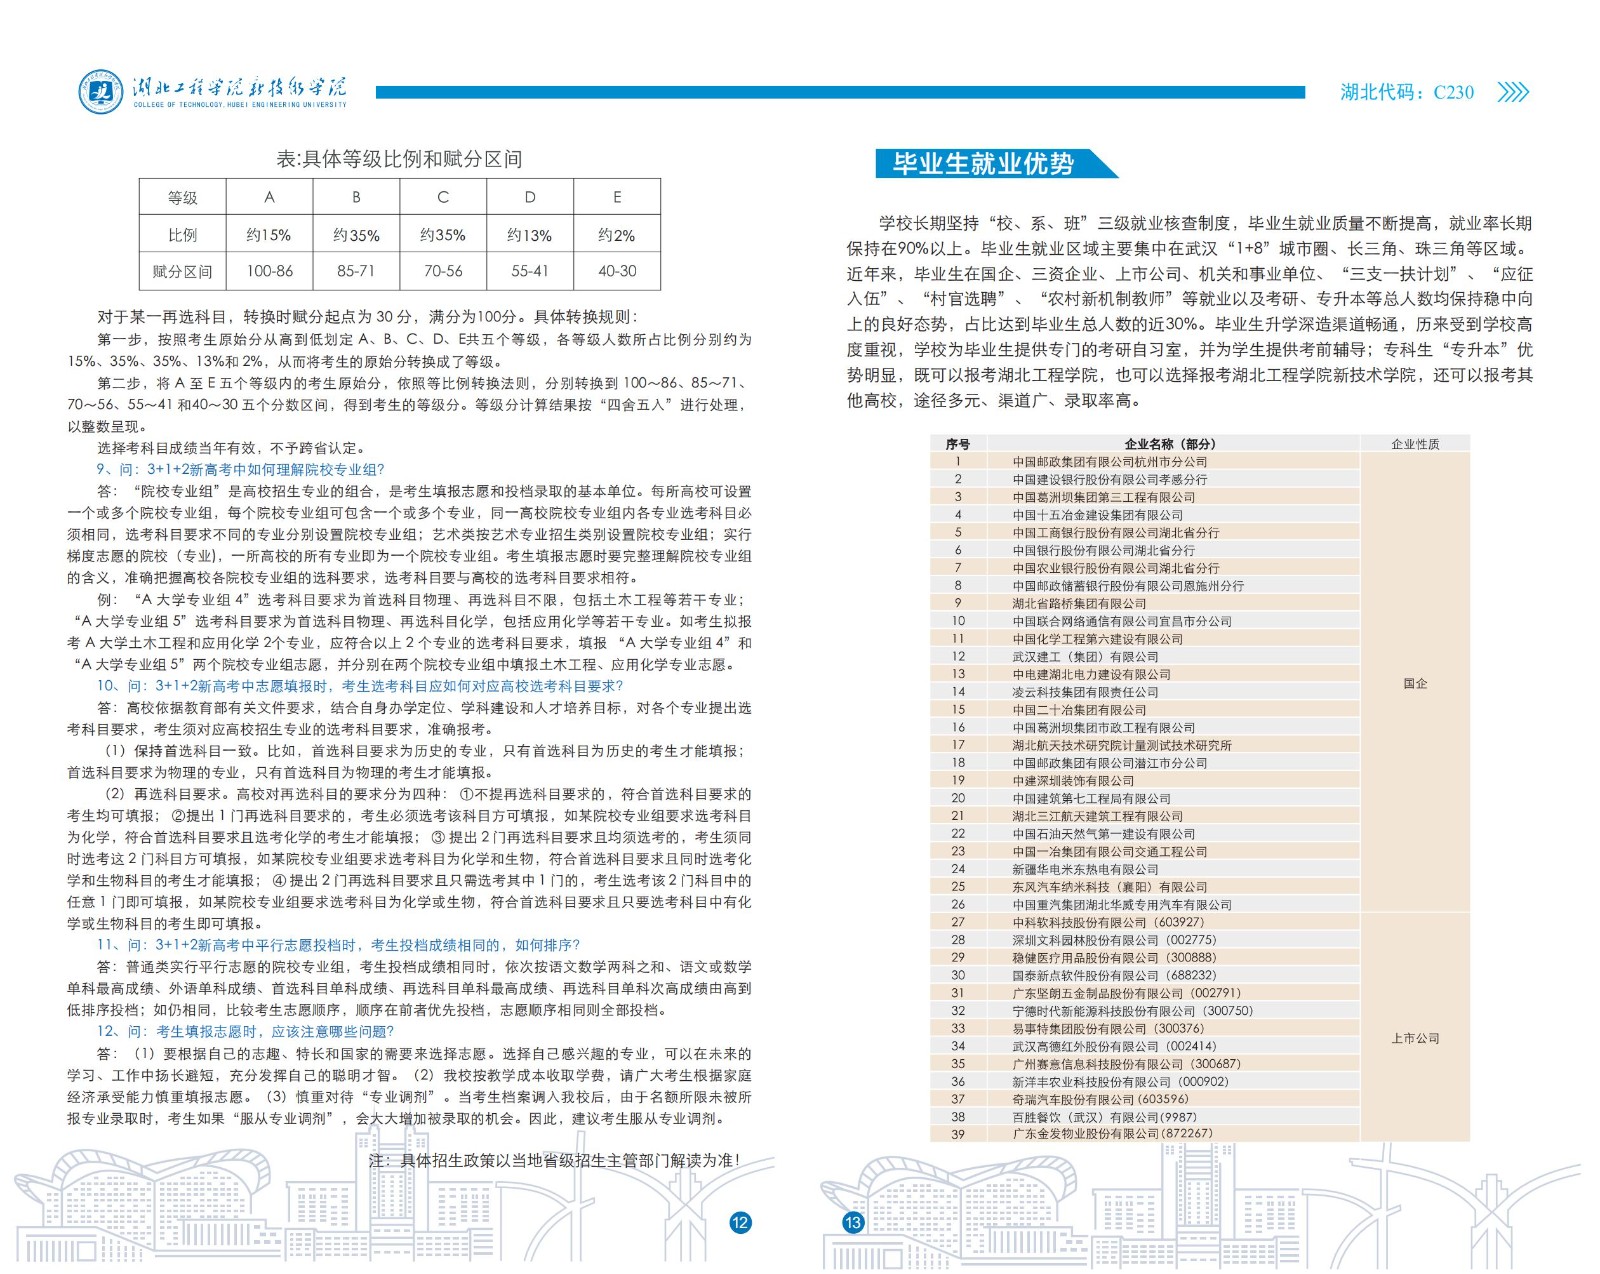Click question 9 about 院校专业组

pos(240,469)
